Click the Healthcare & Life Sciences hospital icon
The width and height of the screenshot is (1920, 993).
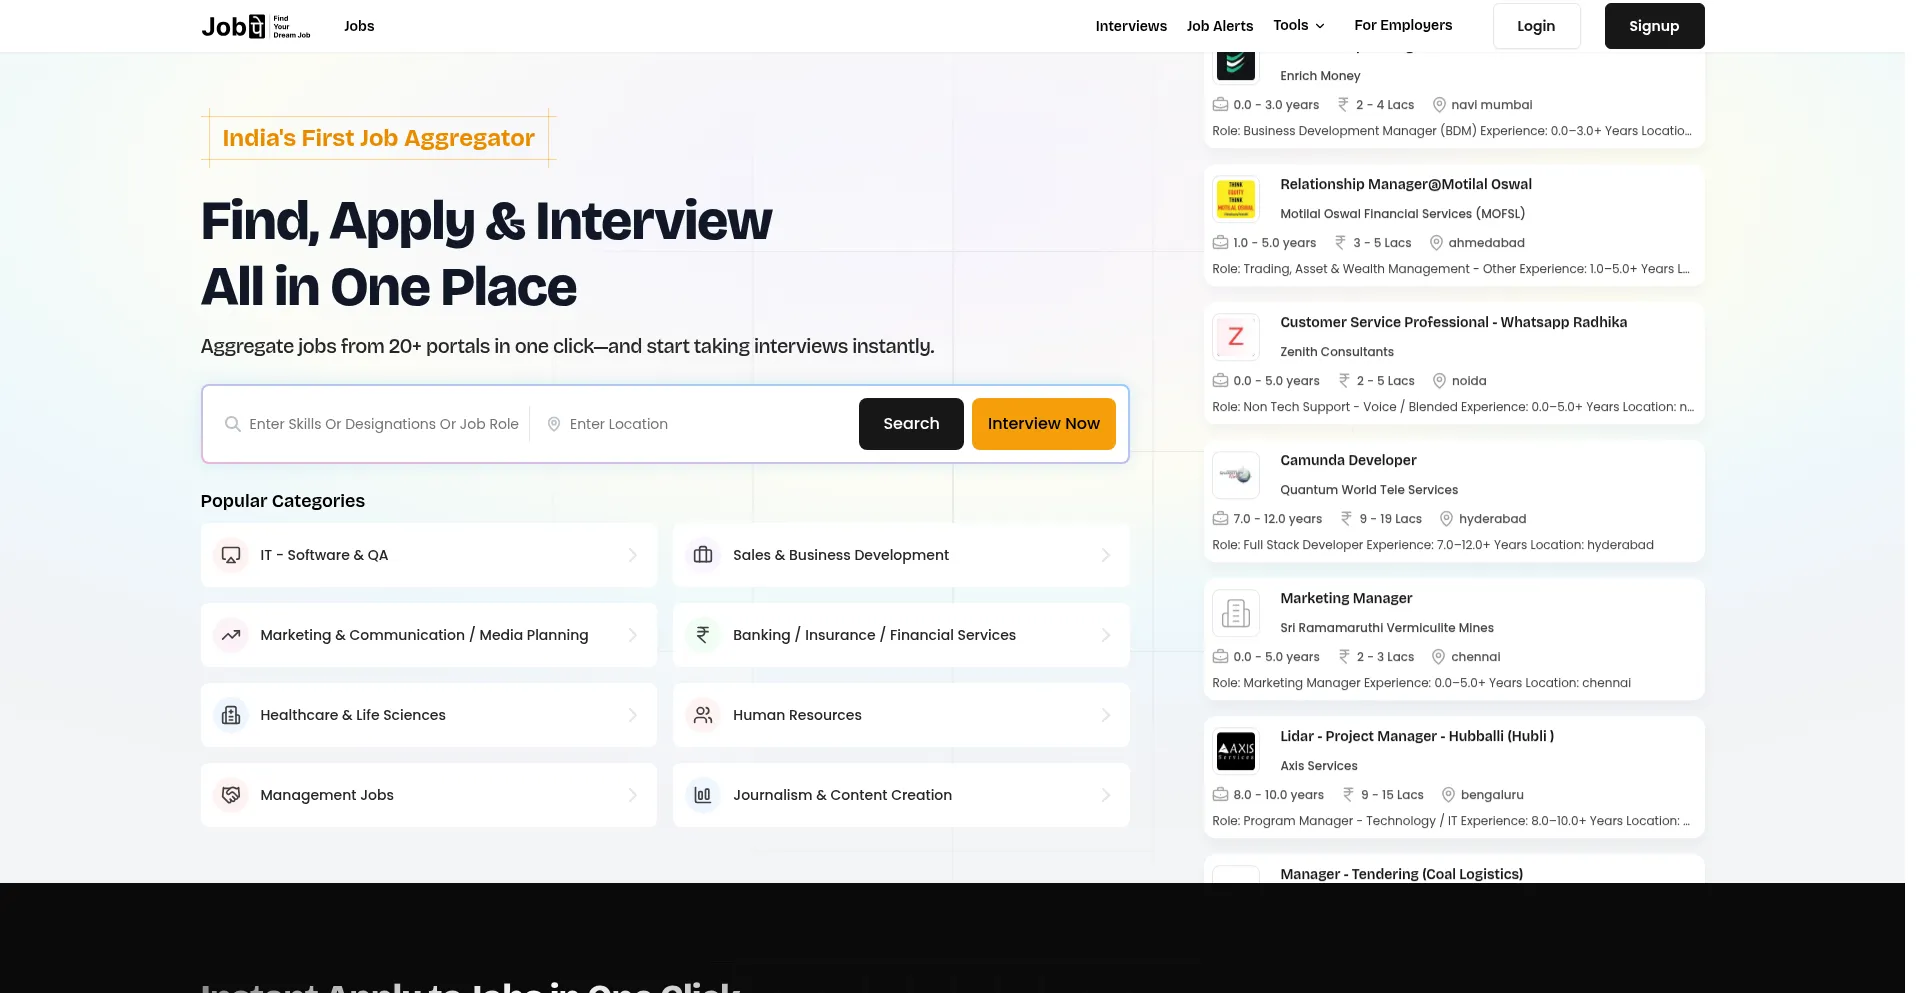pyautogui.click(x=231, y=715)
